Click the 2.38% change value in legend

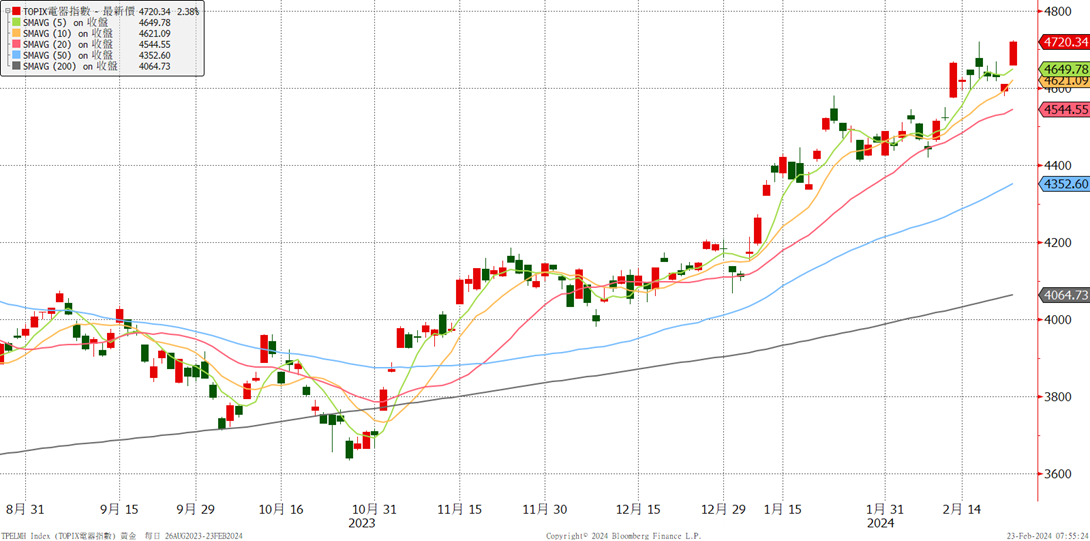click(187, 11)
